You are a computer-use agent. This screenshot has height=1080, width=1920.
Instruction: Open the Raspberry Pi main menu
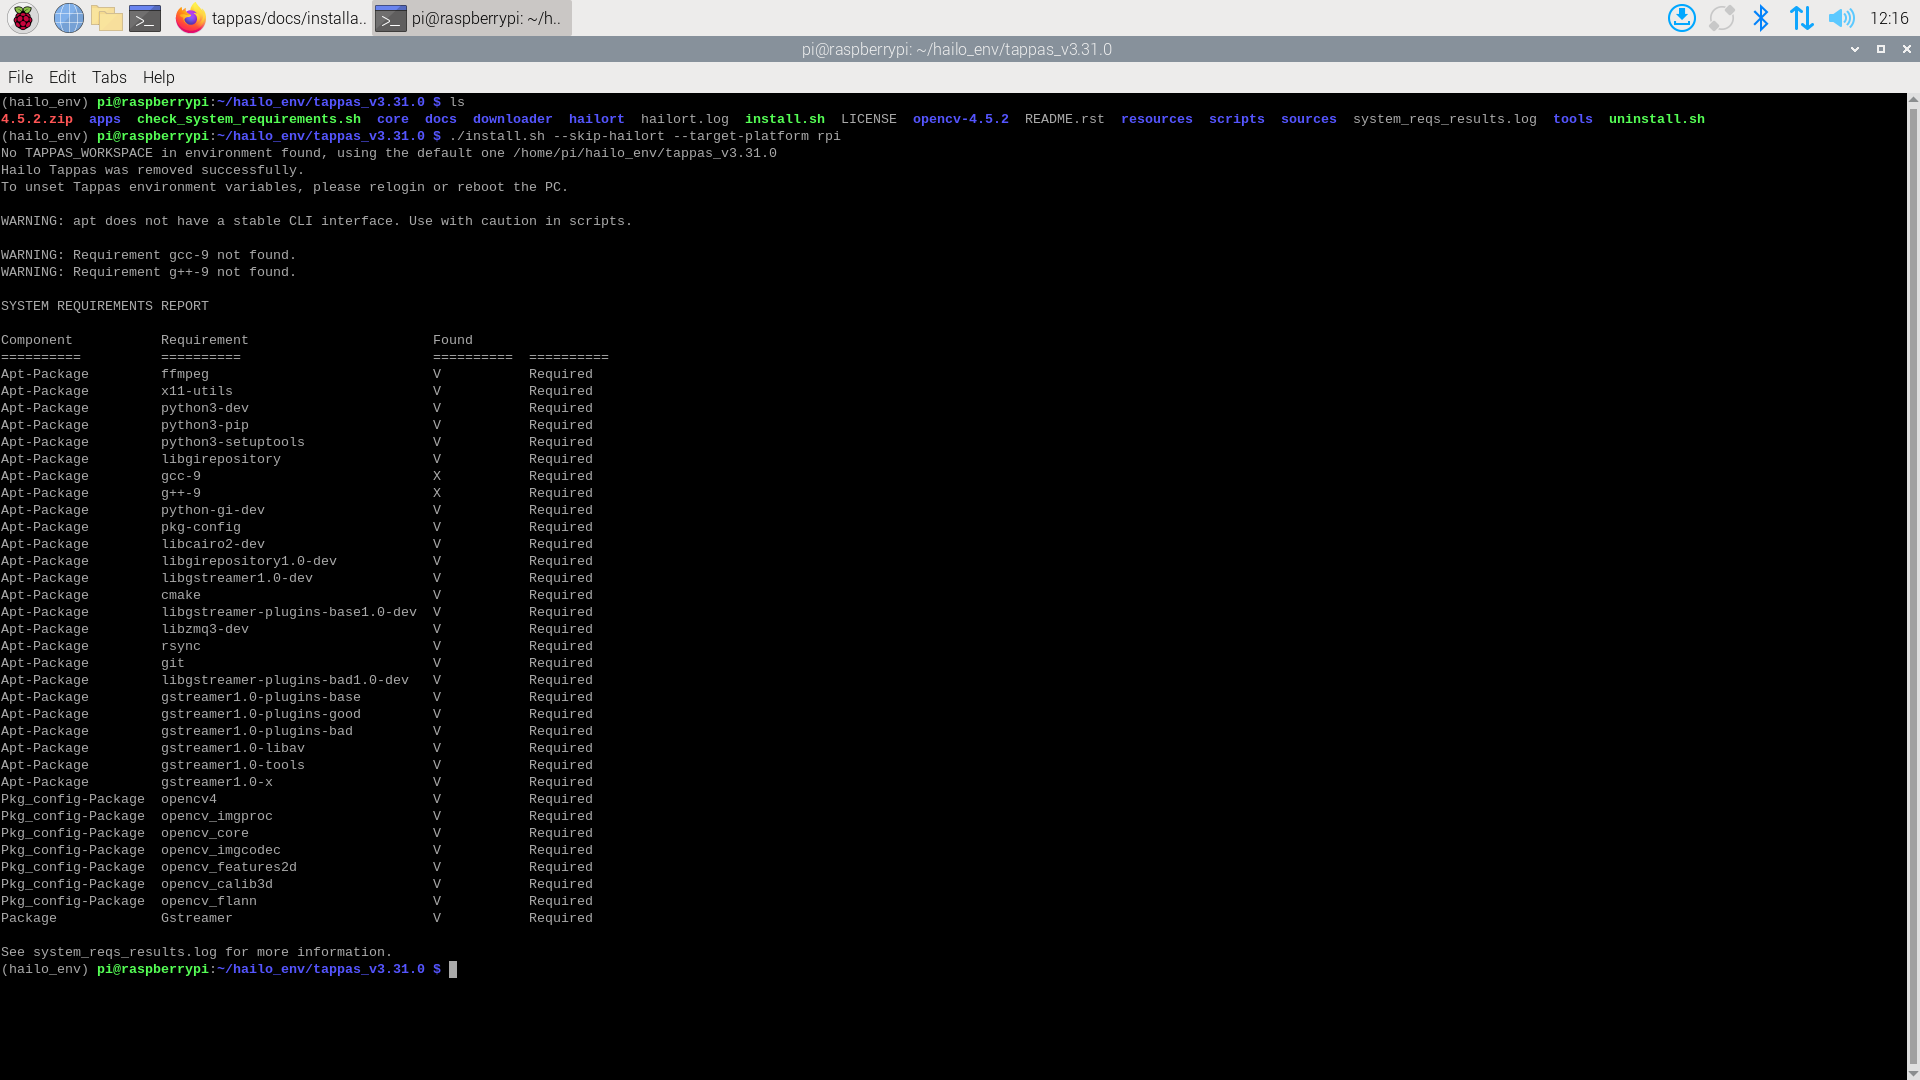click(23, 18)
